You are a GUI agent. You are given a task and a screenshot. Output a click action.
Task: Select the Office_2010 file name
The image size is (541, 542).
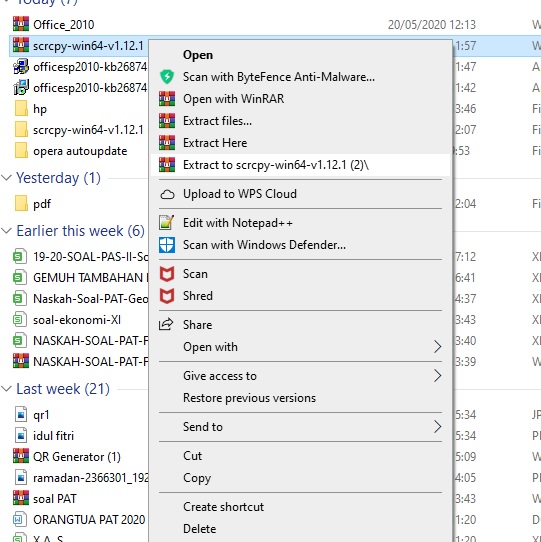tap(64, 25)
